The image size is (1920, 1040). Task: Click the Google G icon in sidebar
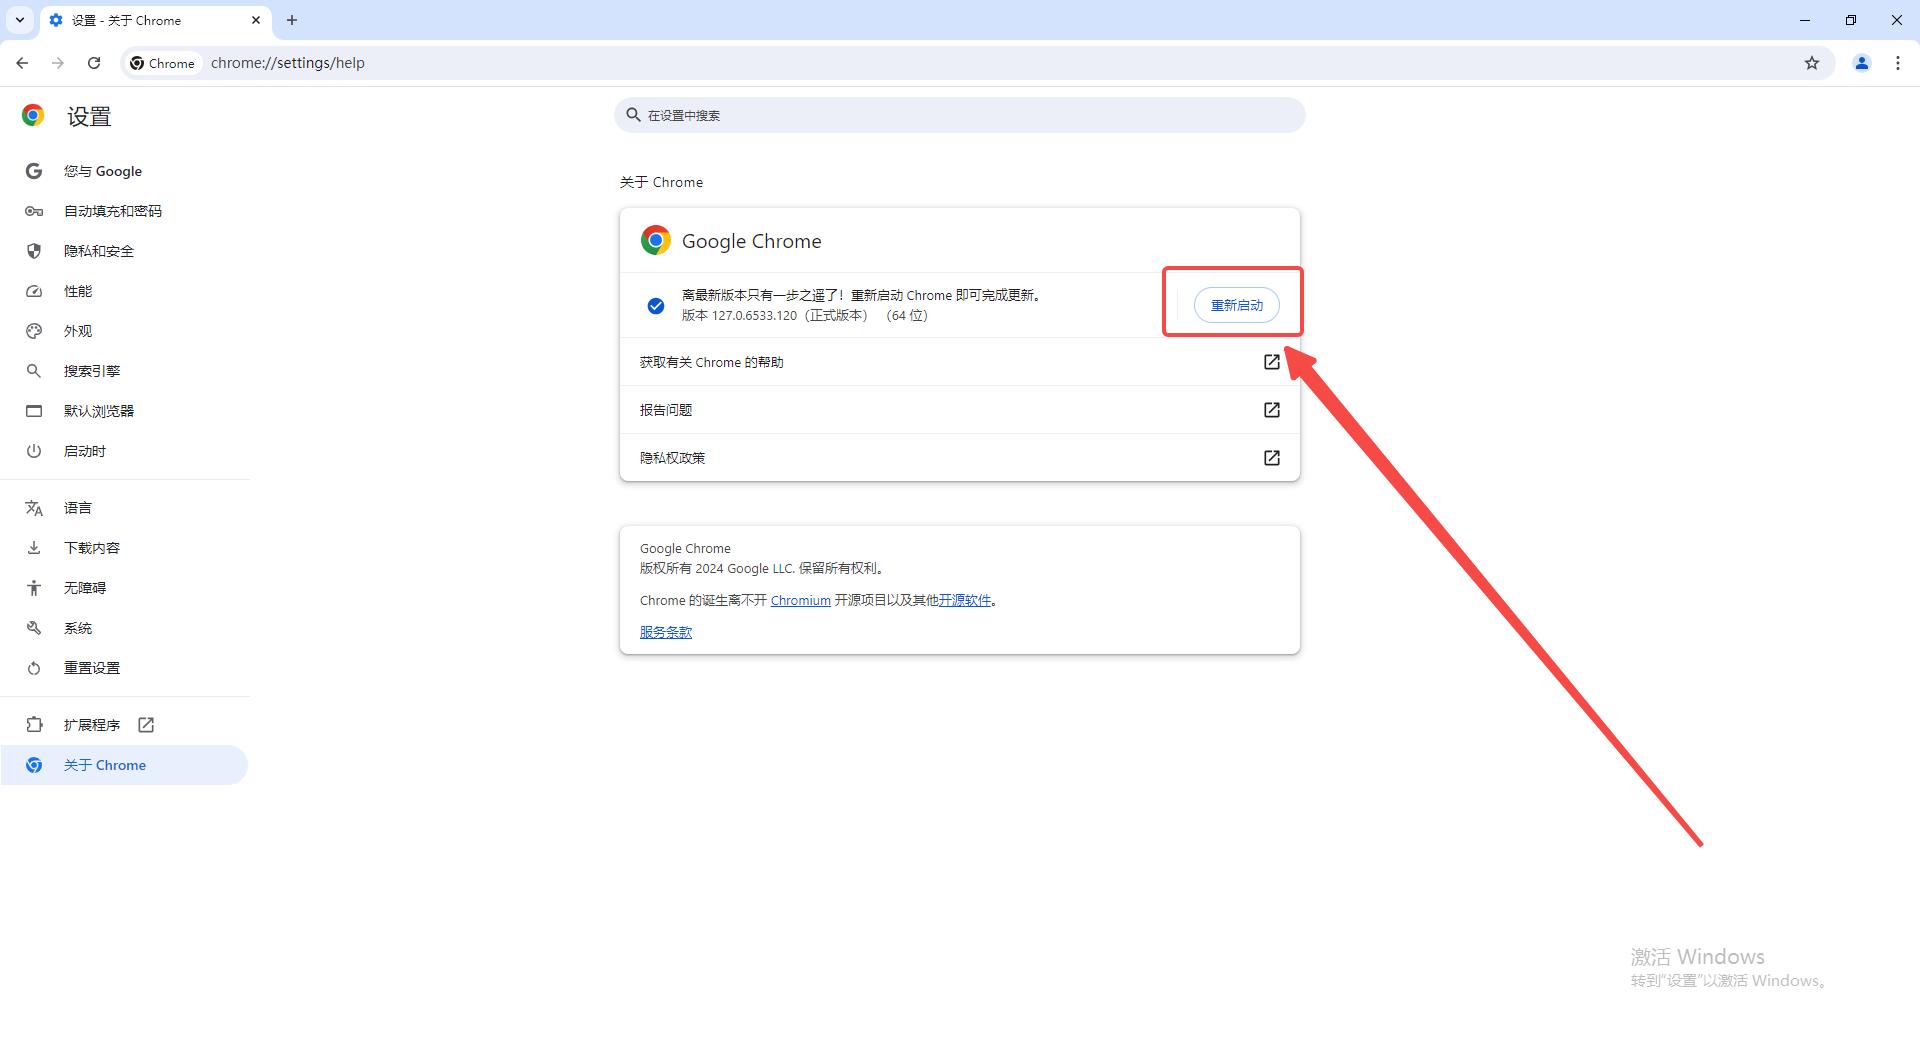[x=34, y=171]
